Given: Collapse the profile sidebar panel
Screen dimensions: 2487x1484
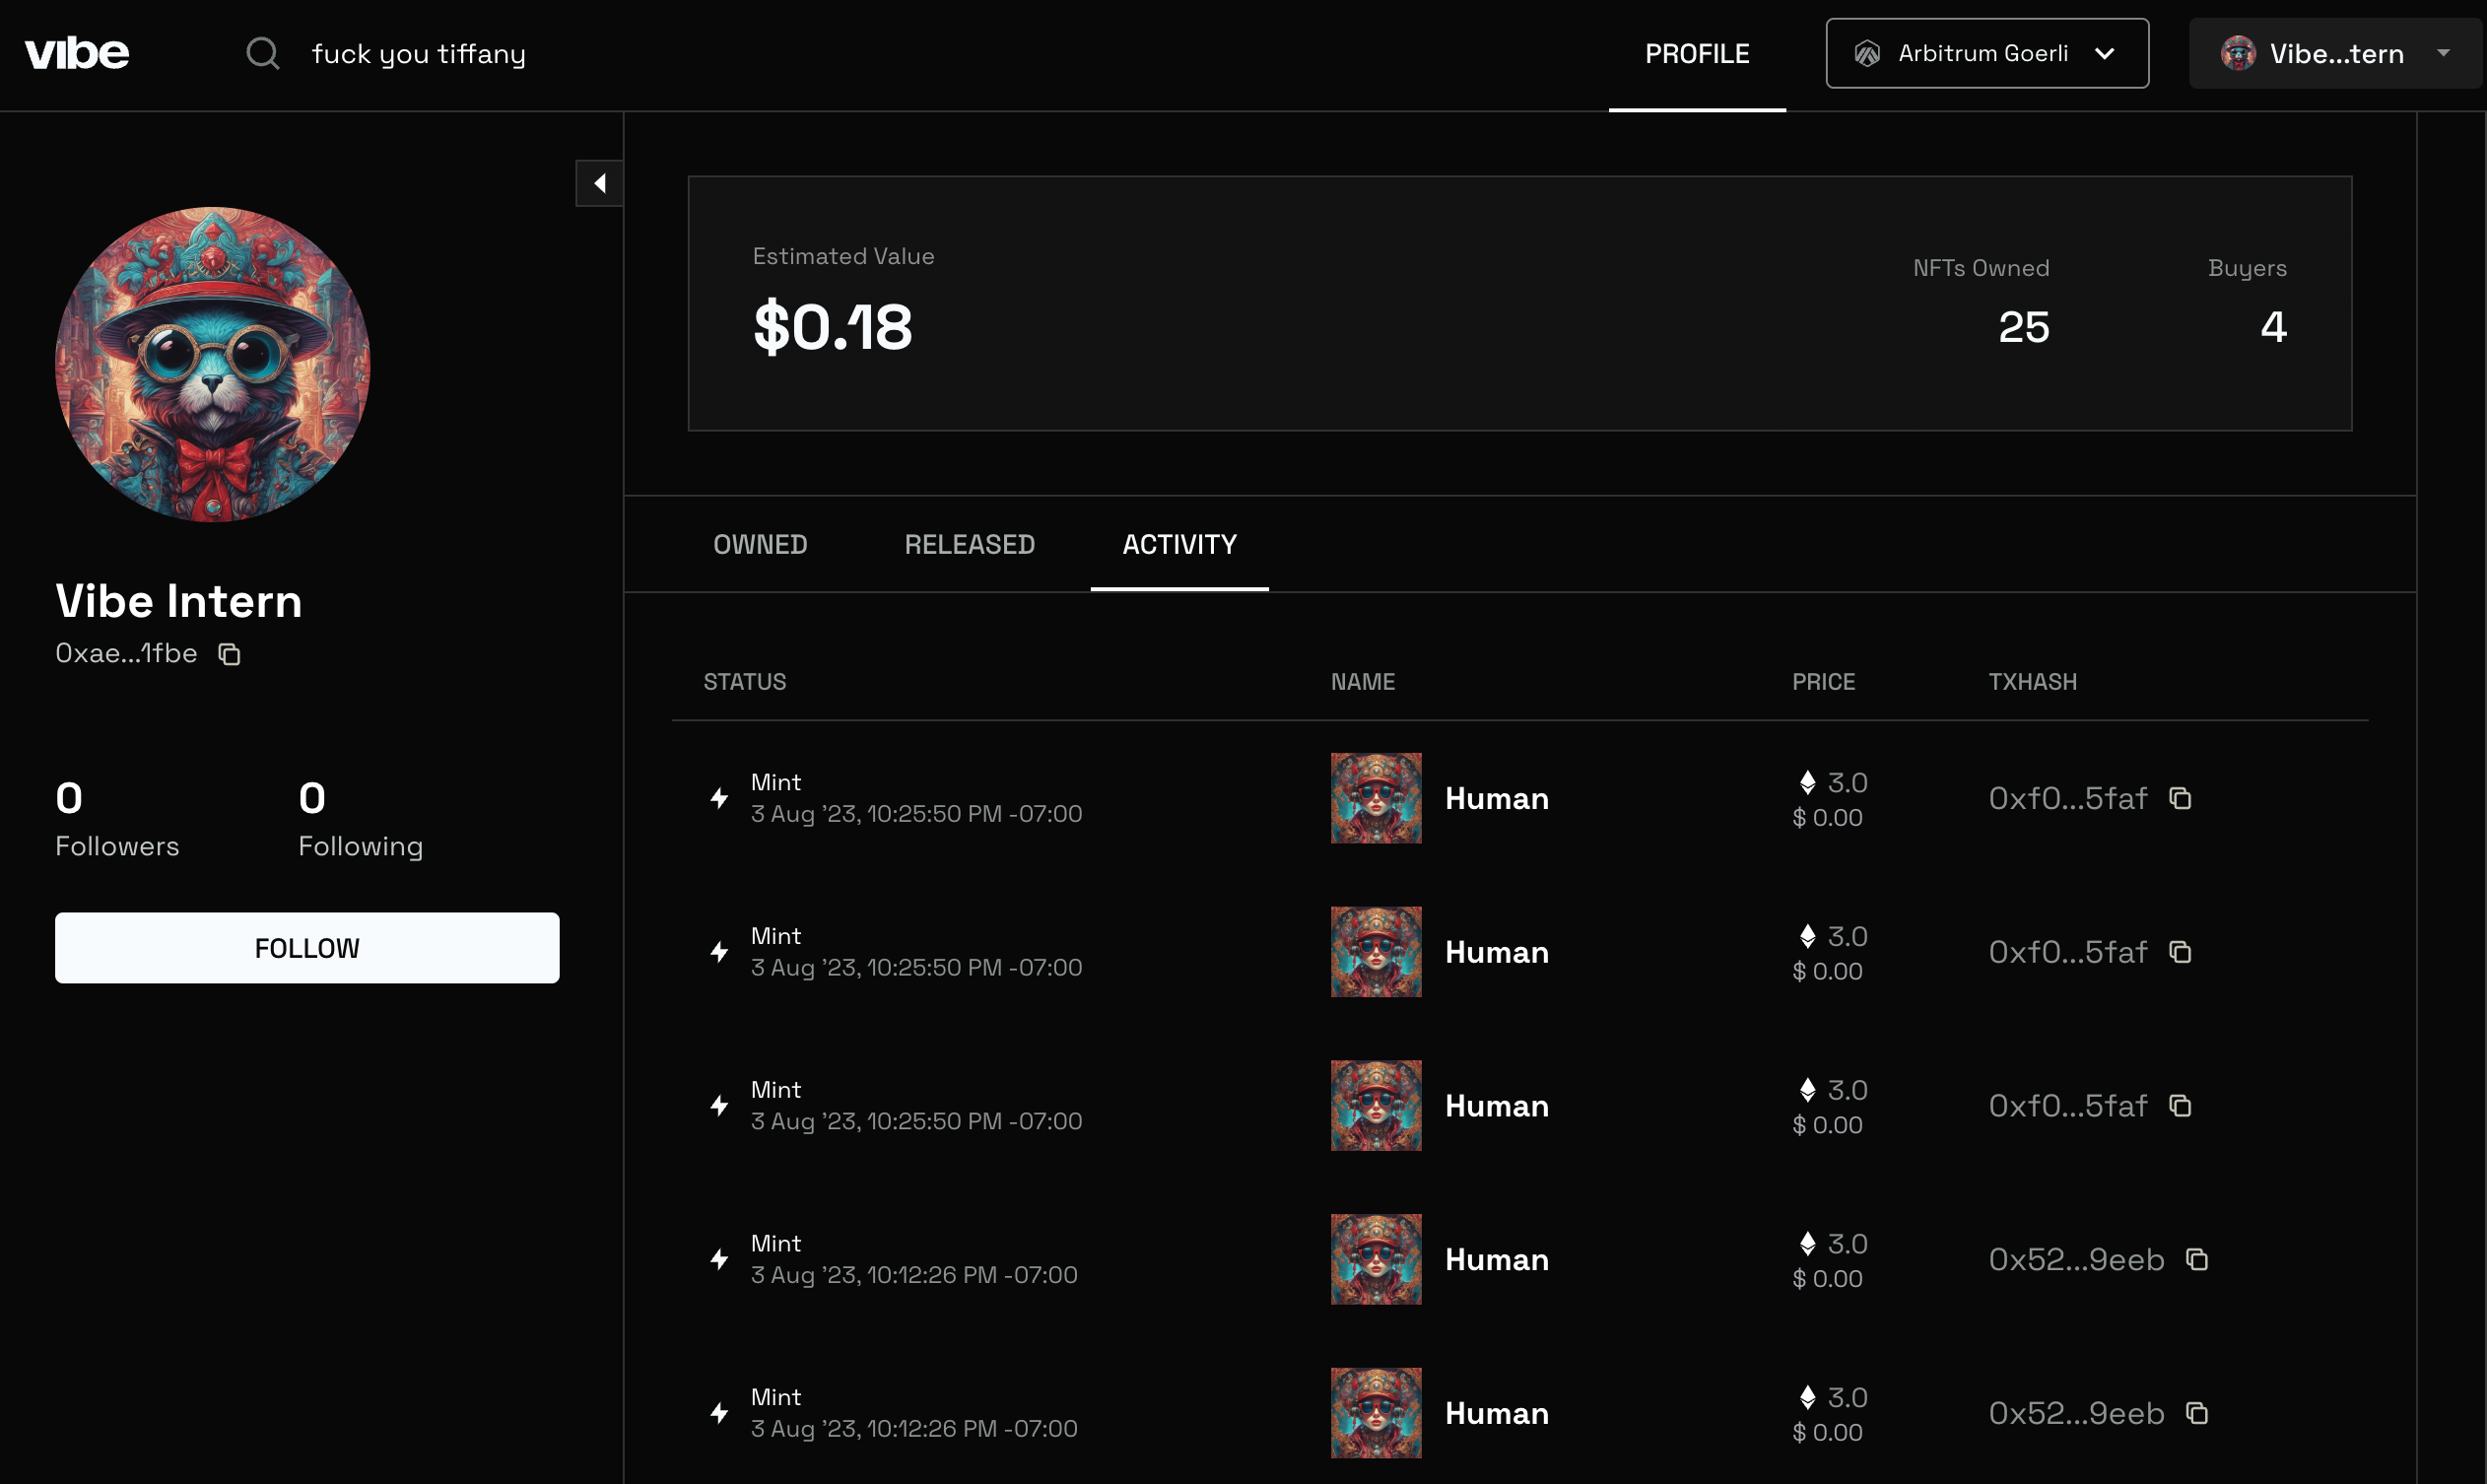Looking at the screenshot, I should [x=599, y=183].
